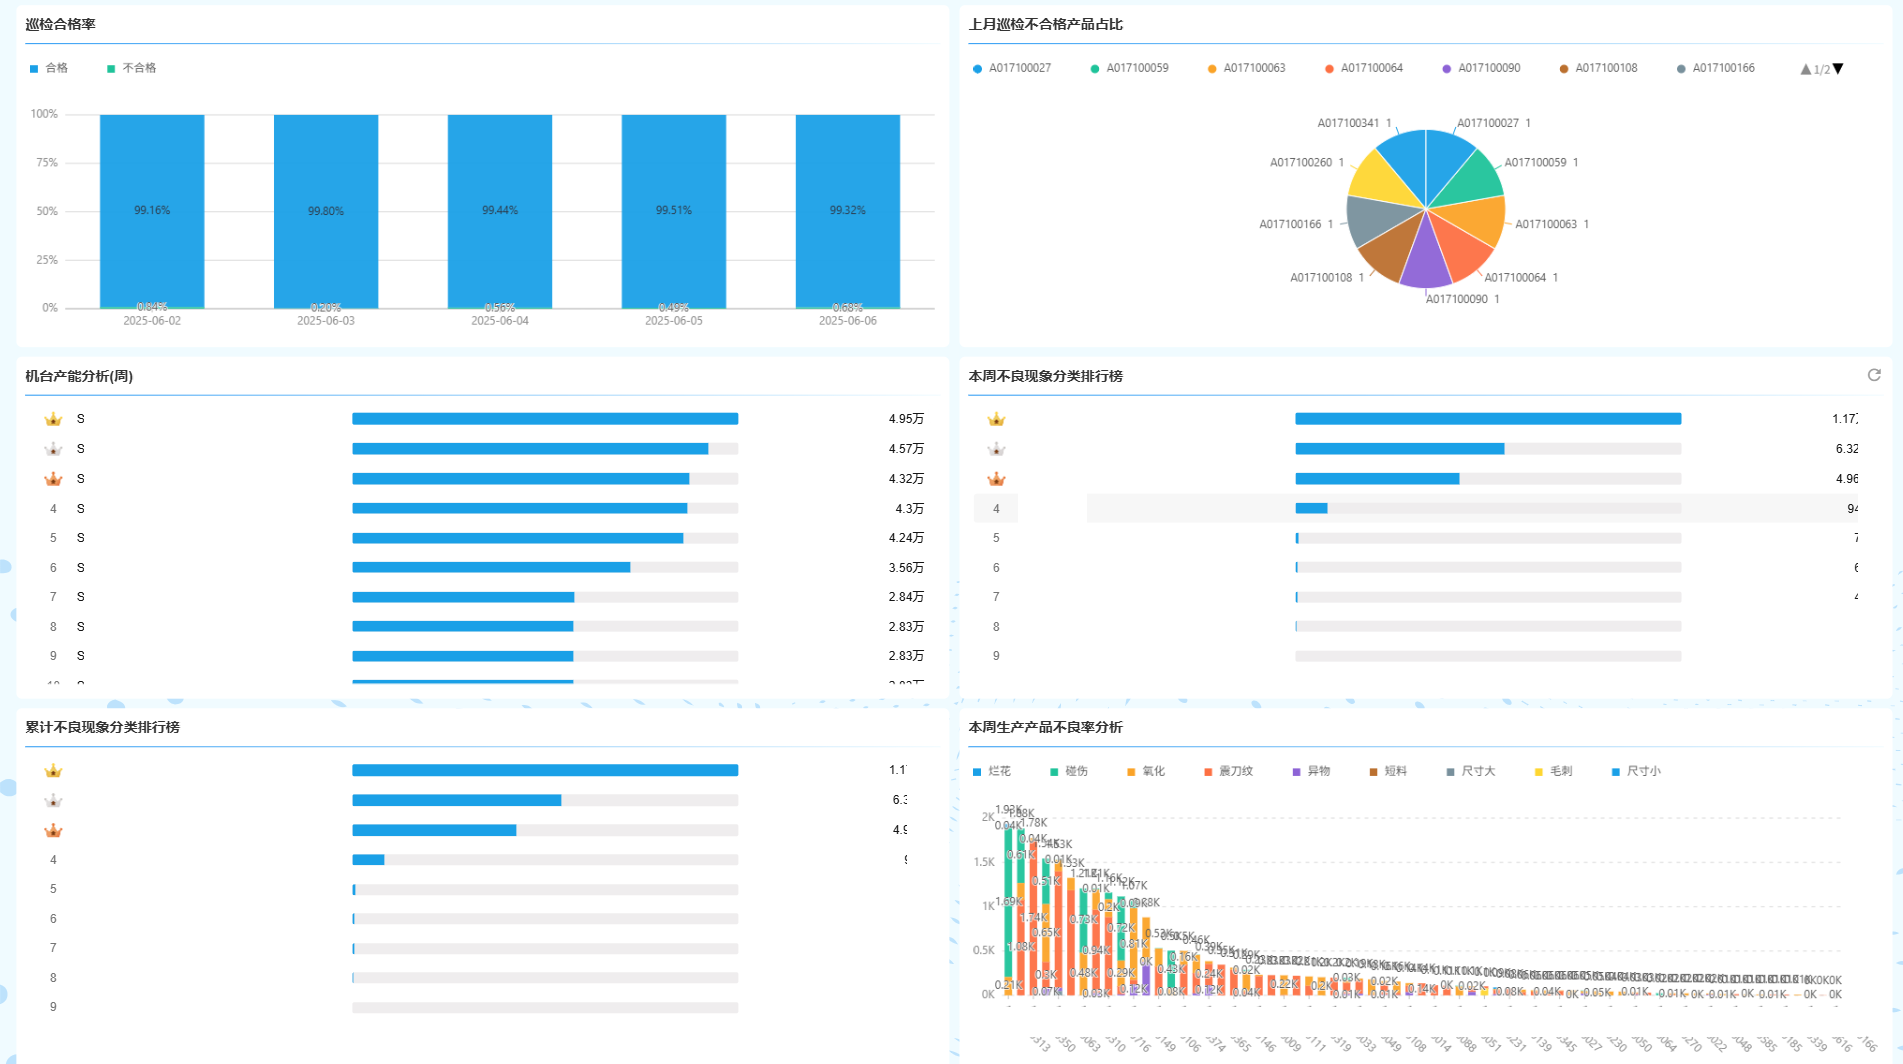Click silver crown in 本周不良现象分类排行榜
Image resolution: width=1903 pixels, height=1064 pixels.
(996, 449)
